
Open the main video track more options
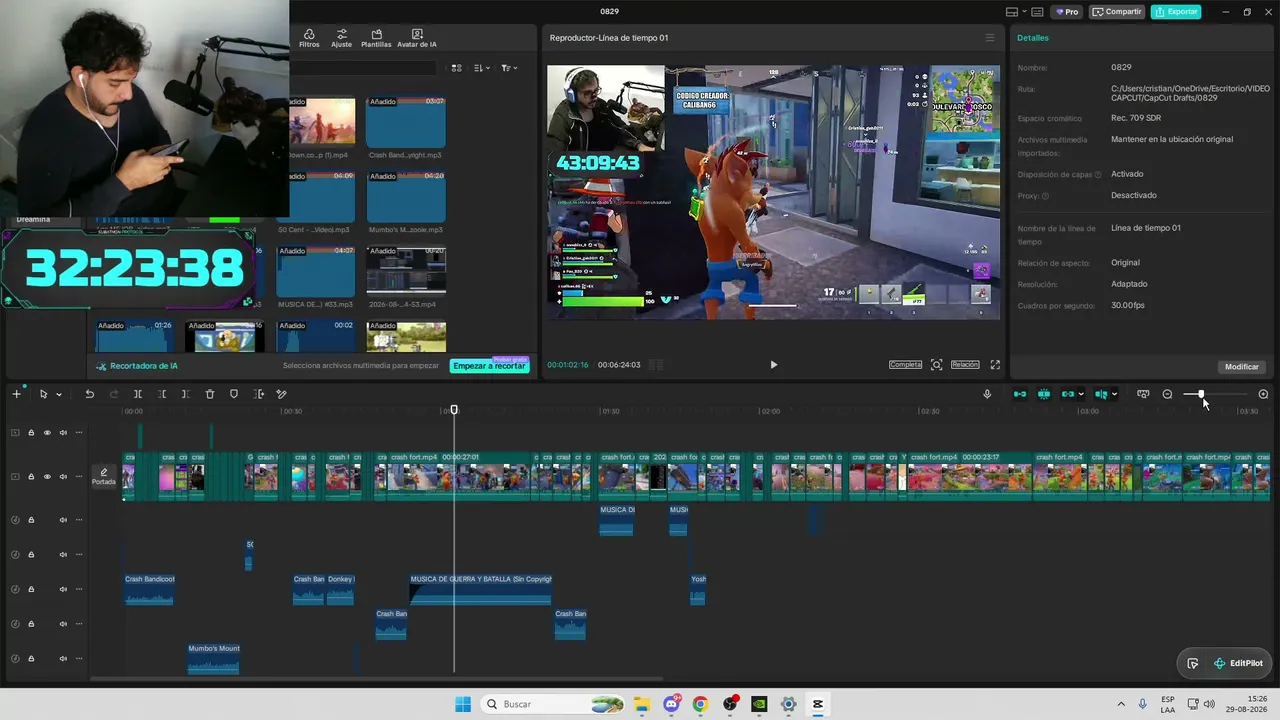click(79, 477)
